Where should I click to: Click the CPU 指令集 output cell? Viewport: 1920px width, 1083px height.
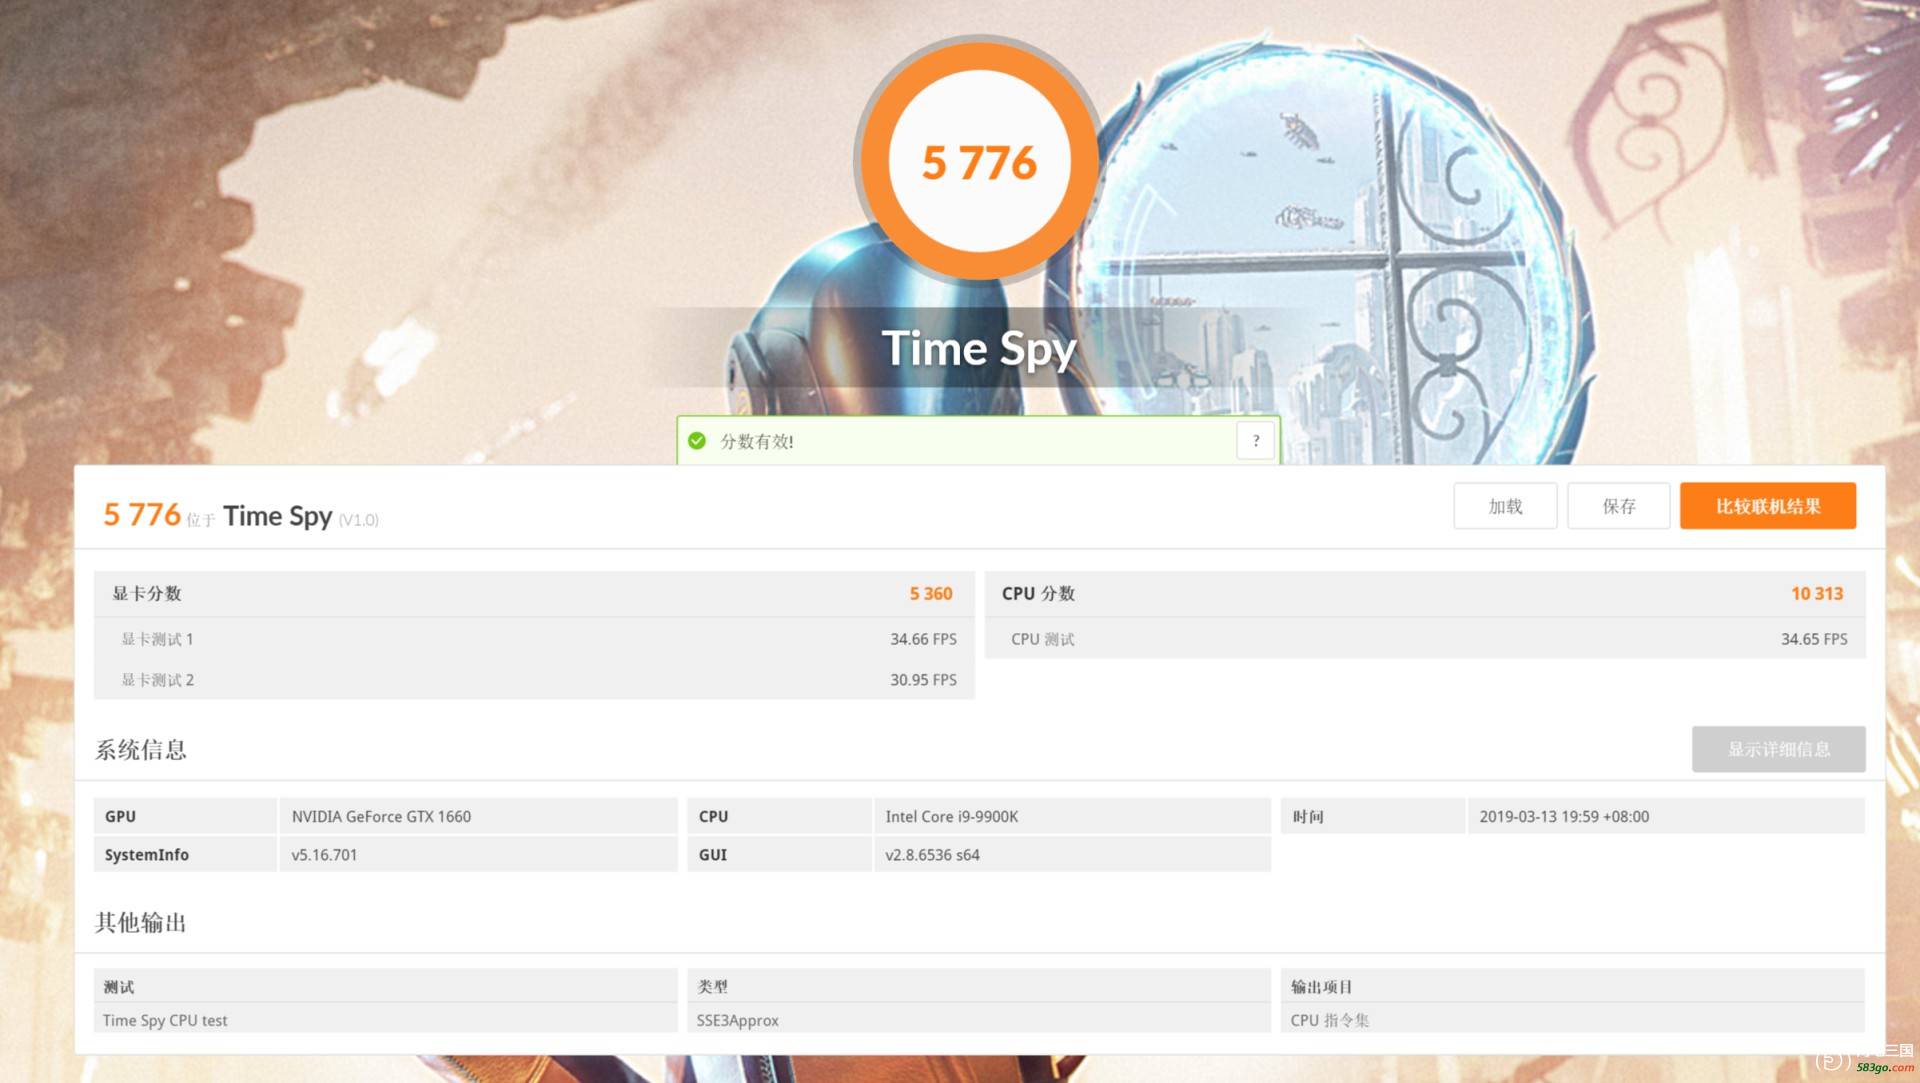(x=1572, y=1020)
